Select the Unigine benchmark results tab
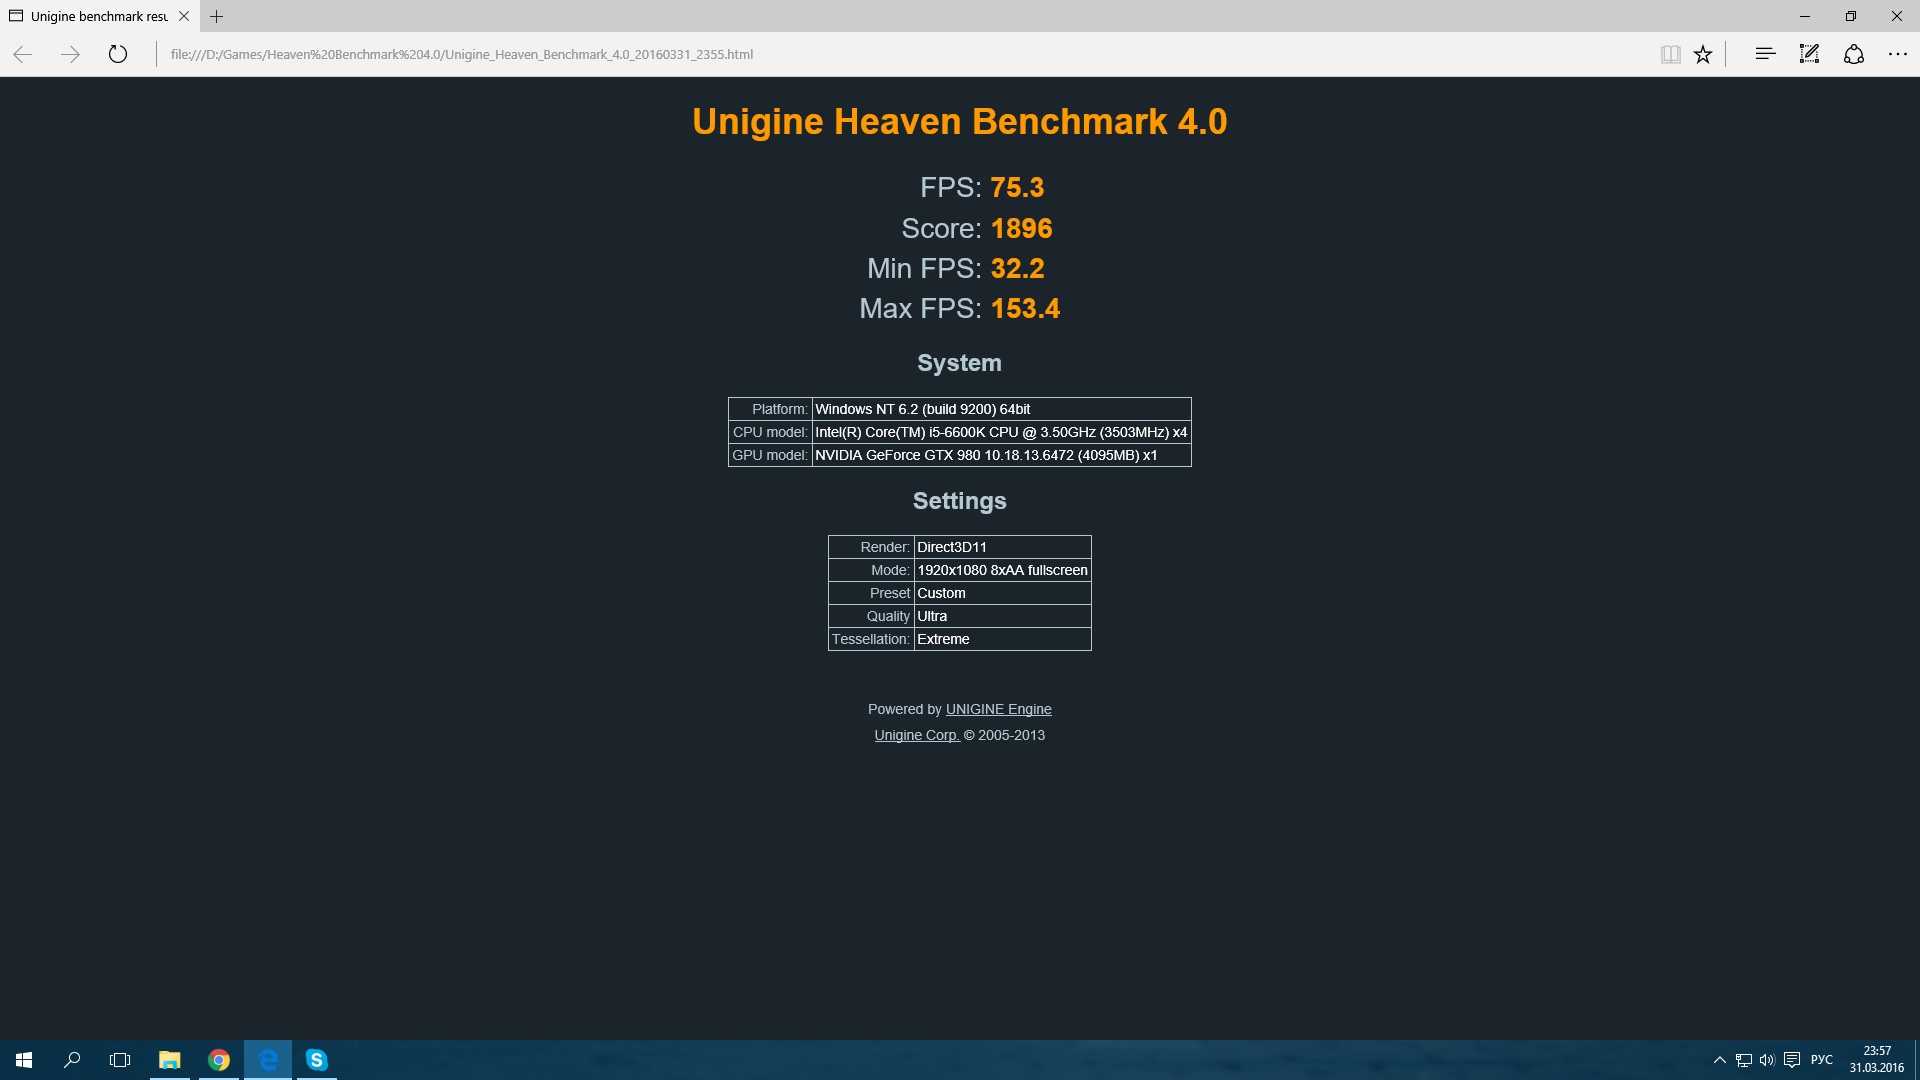The image size is (1920, 1080). click(98, 16)
